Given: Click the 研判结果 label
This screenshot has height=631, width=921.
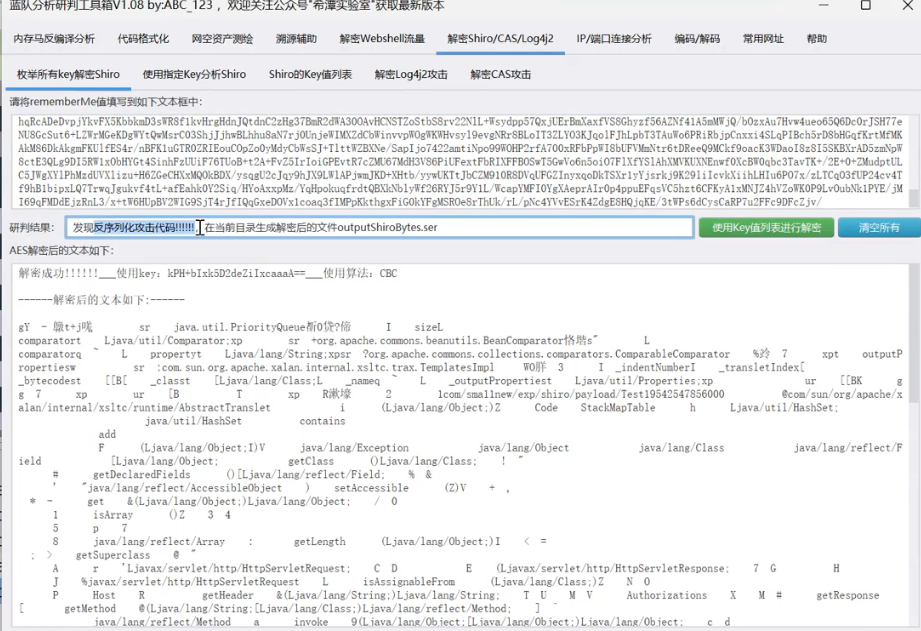Looking at the screenshot, I should click(32, 227).
